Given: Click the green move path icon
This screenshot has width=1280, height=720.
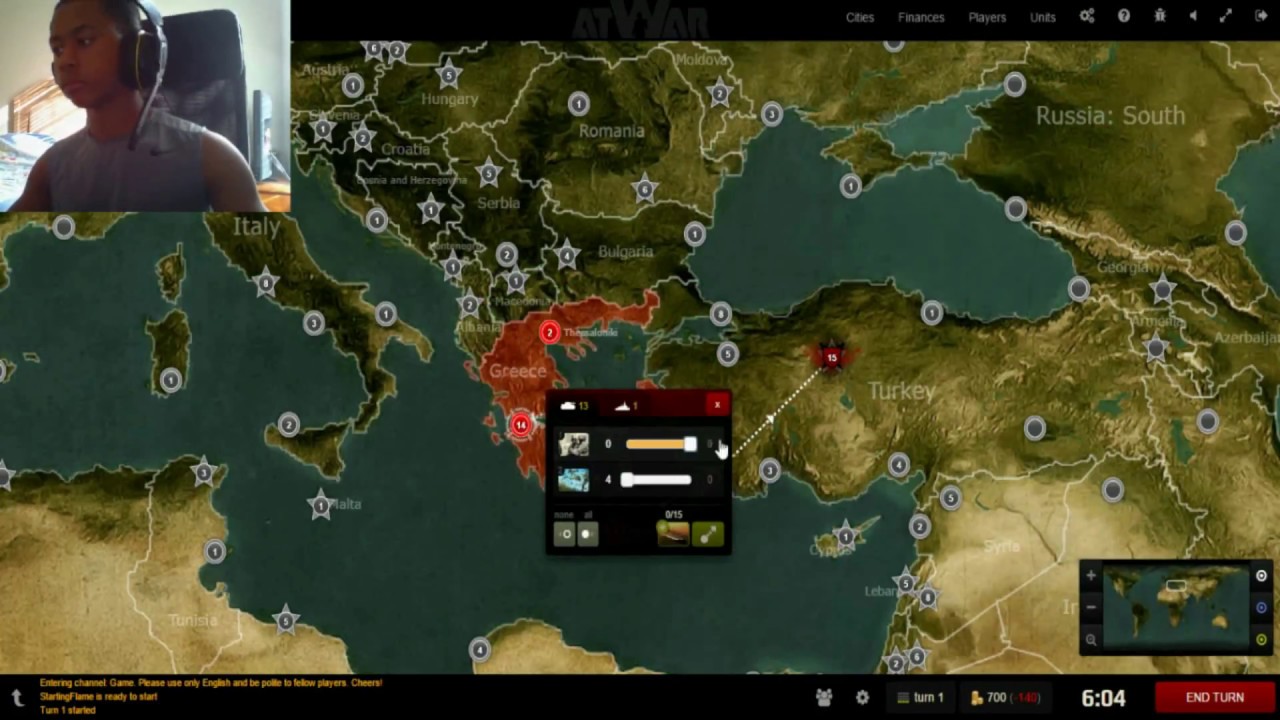Looking at the screenshot, I should tap(707, 534).
